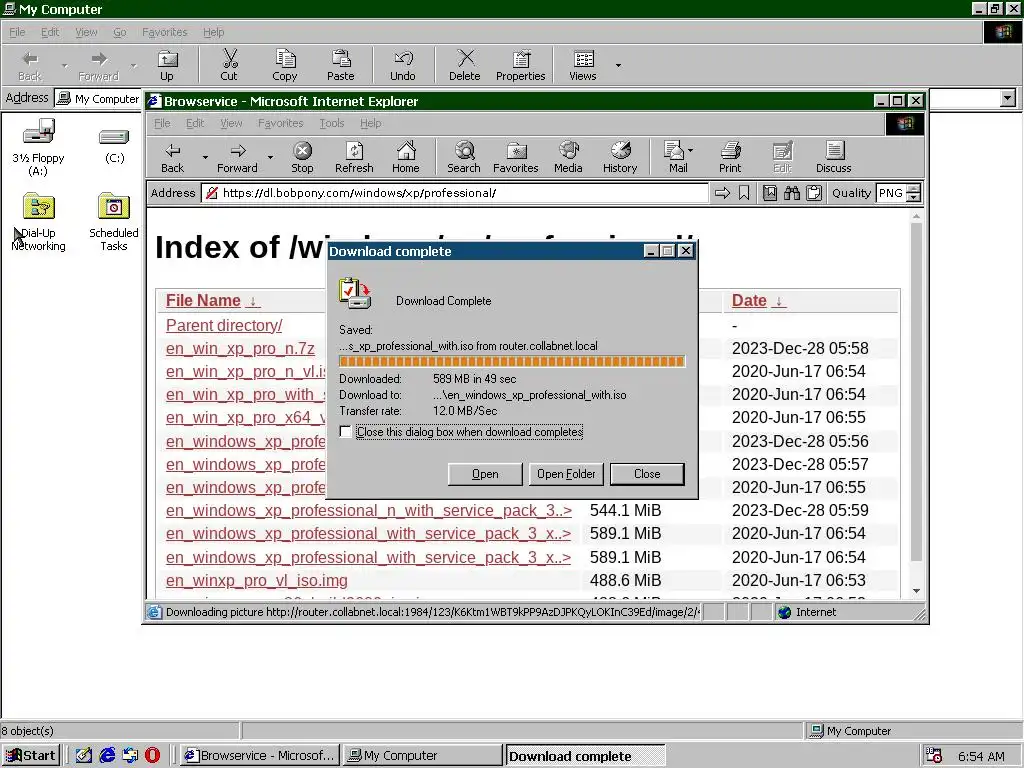Screen dimensions: 1024x768
Task: Go to the Home page icon
Action: [x=406, y=157]
